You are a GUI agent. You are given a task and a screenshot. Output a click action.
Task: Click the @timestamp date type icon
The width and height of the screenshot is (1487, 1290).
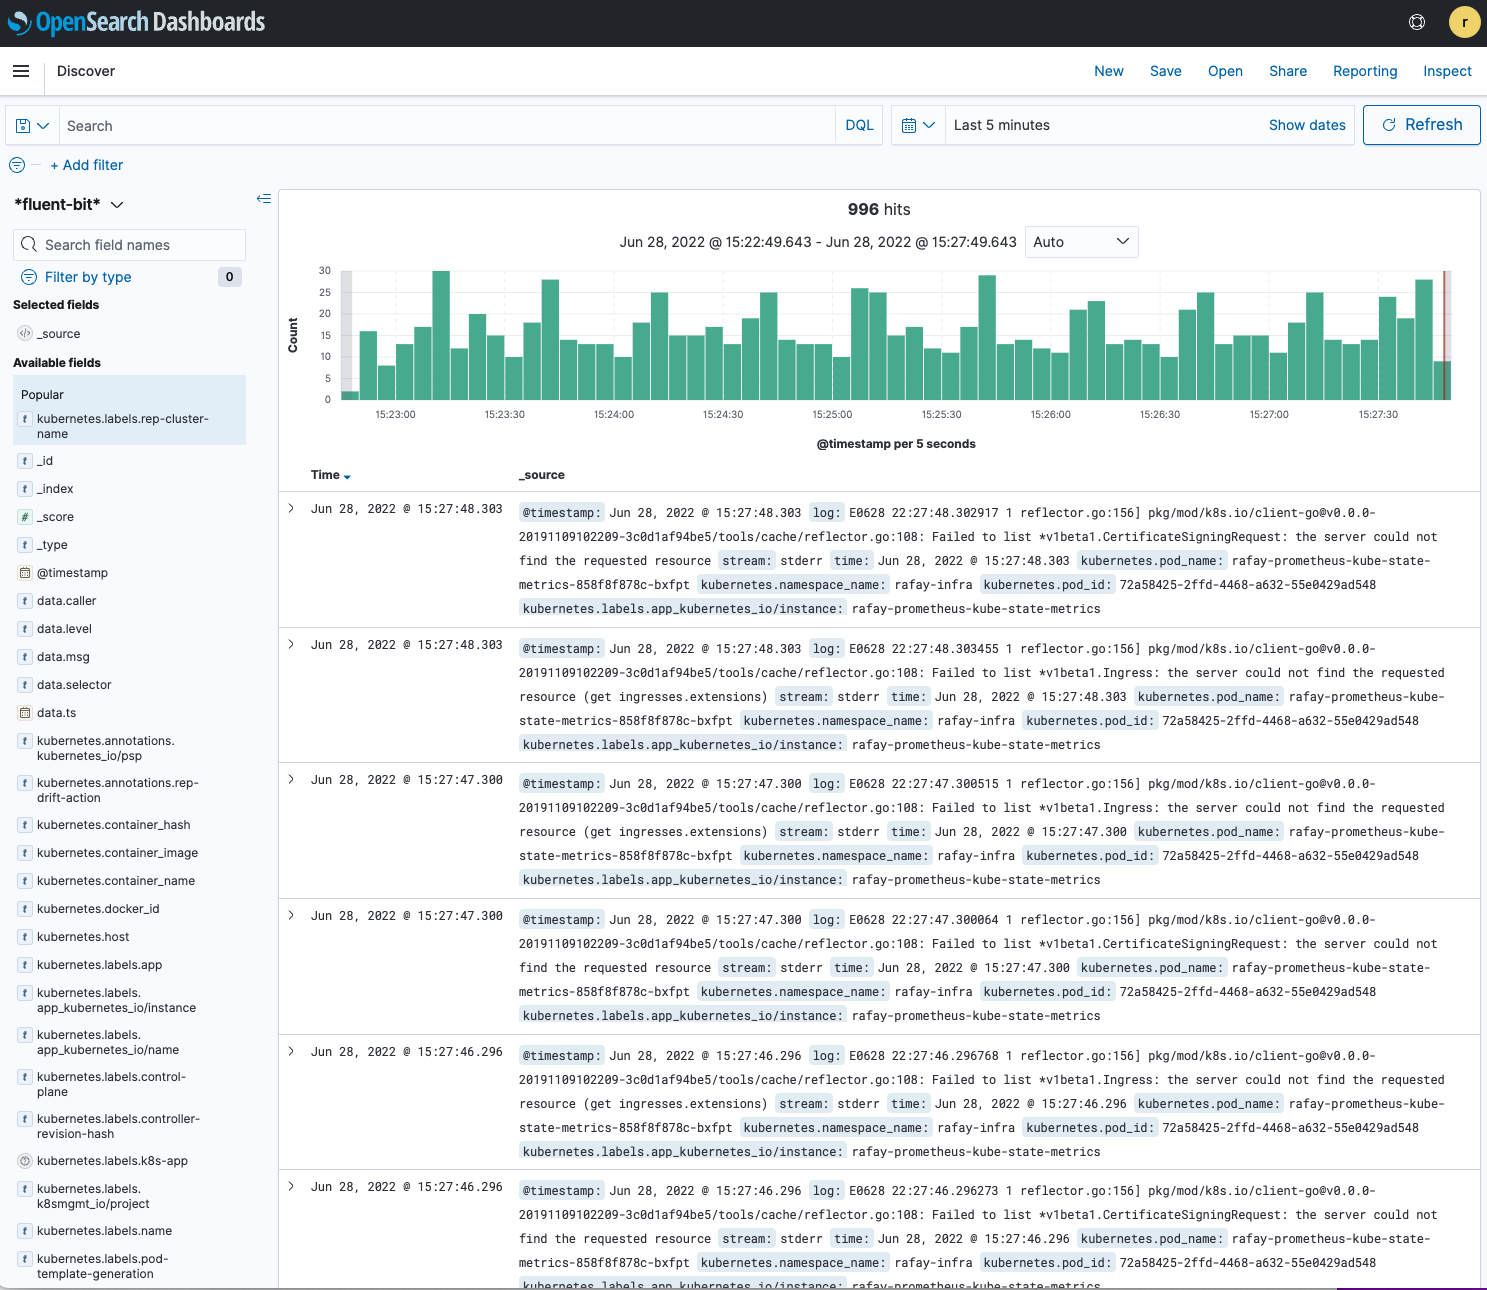25,573
